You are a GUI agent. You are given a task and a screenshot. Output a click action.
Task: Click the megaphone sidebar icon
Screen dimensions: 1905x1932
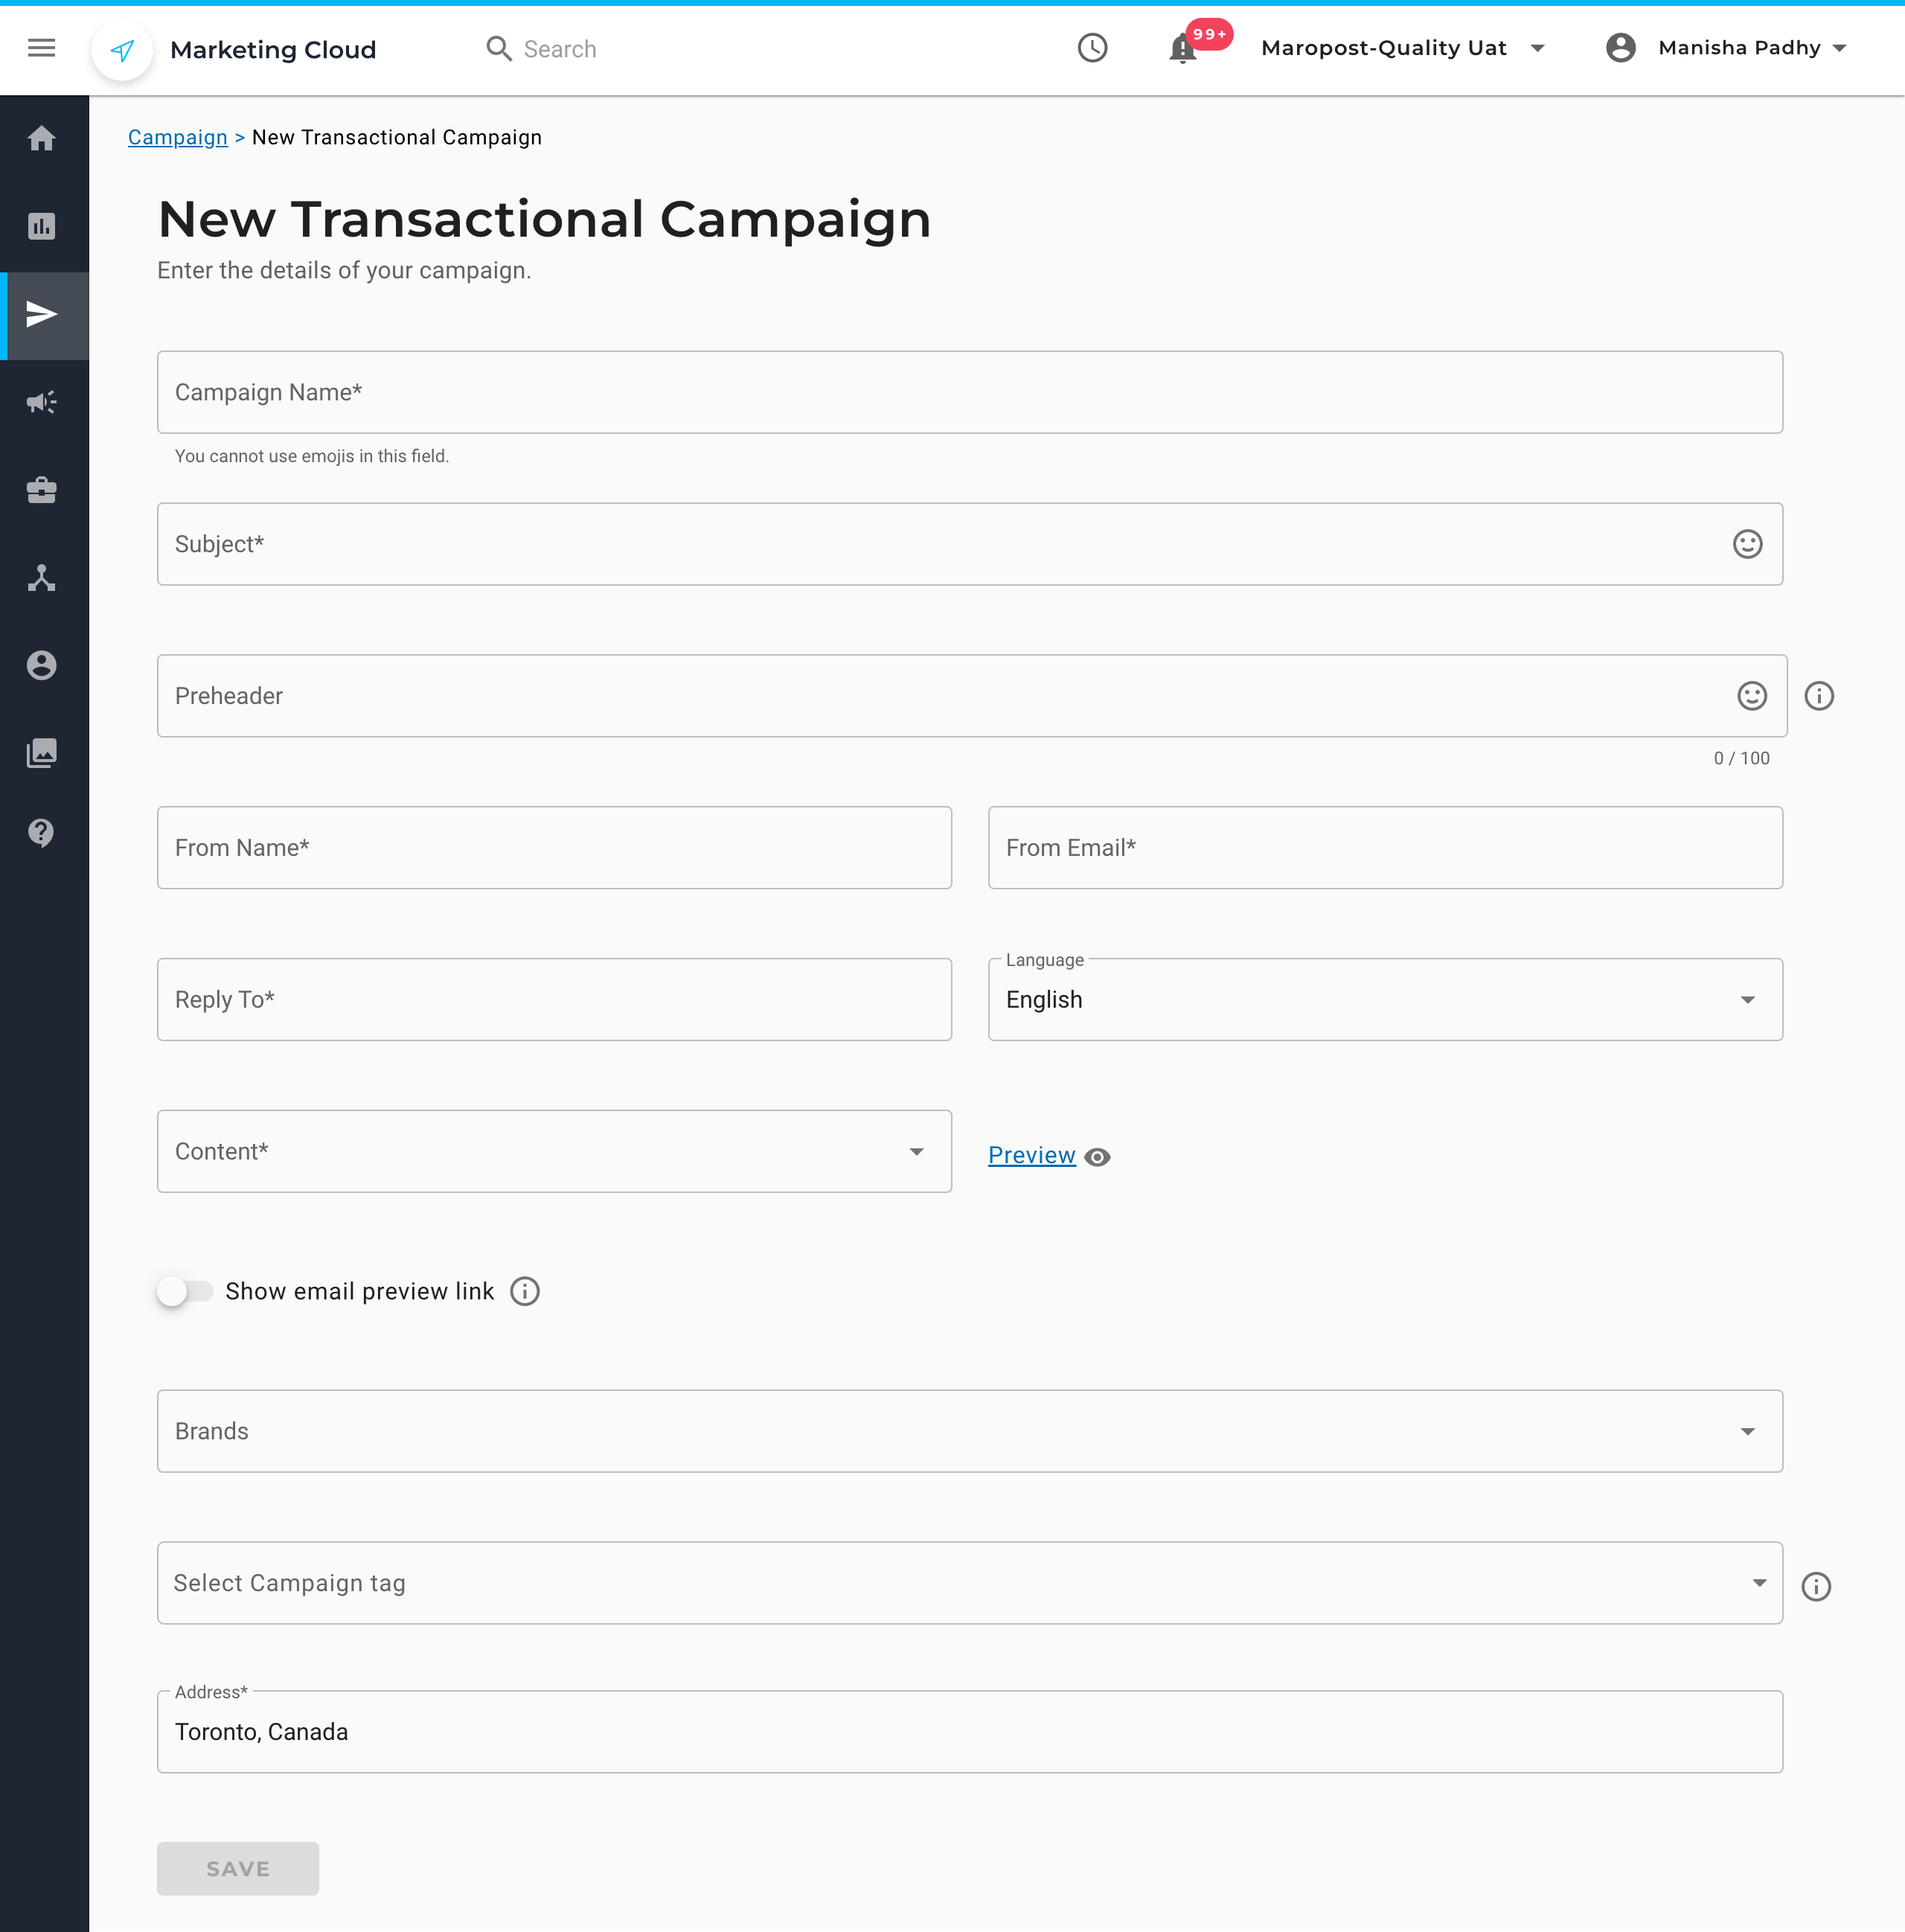pyautogui.click(x=41, y=402)
